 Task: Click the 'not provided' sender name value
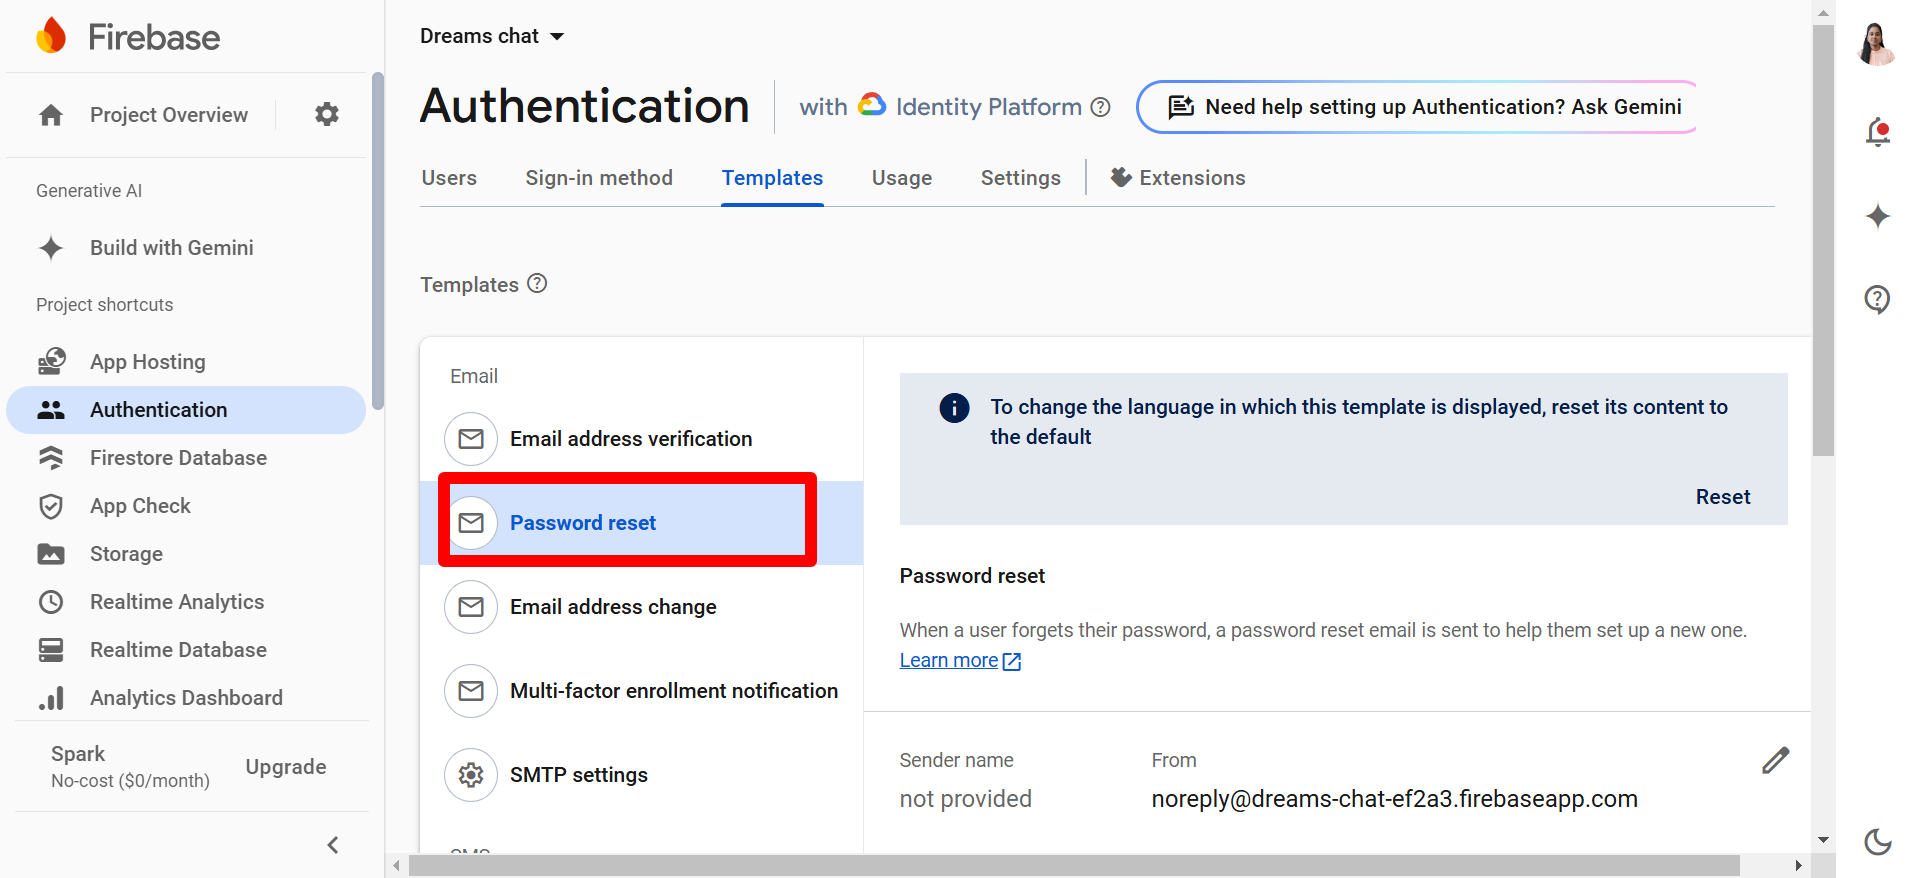coord(965,799)
